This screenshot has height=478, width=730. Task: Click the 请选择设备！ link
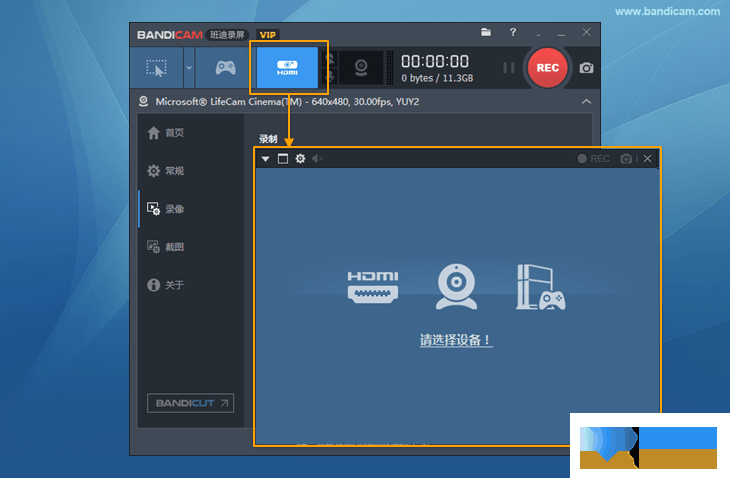click(x=456, y=340)
